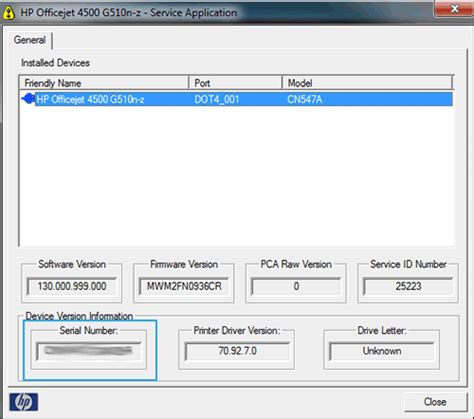474x419 pixels.
Task: Click the HP logo icon
Action: coord(24,402)
